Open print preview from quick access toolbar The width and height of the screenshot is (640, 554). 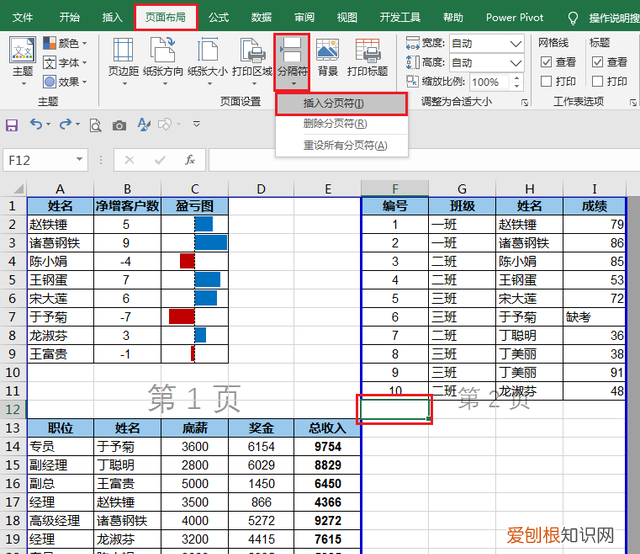tap(96, 125)
